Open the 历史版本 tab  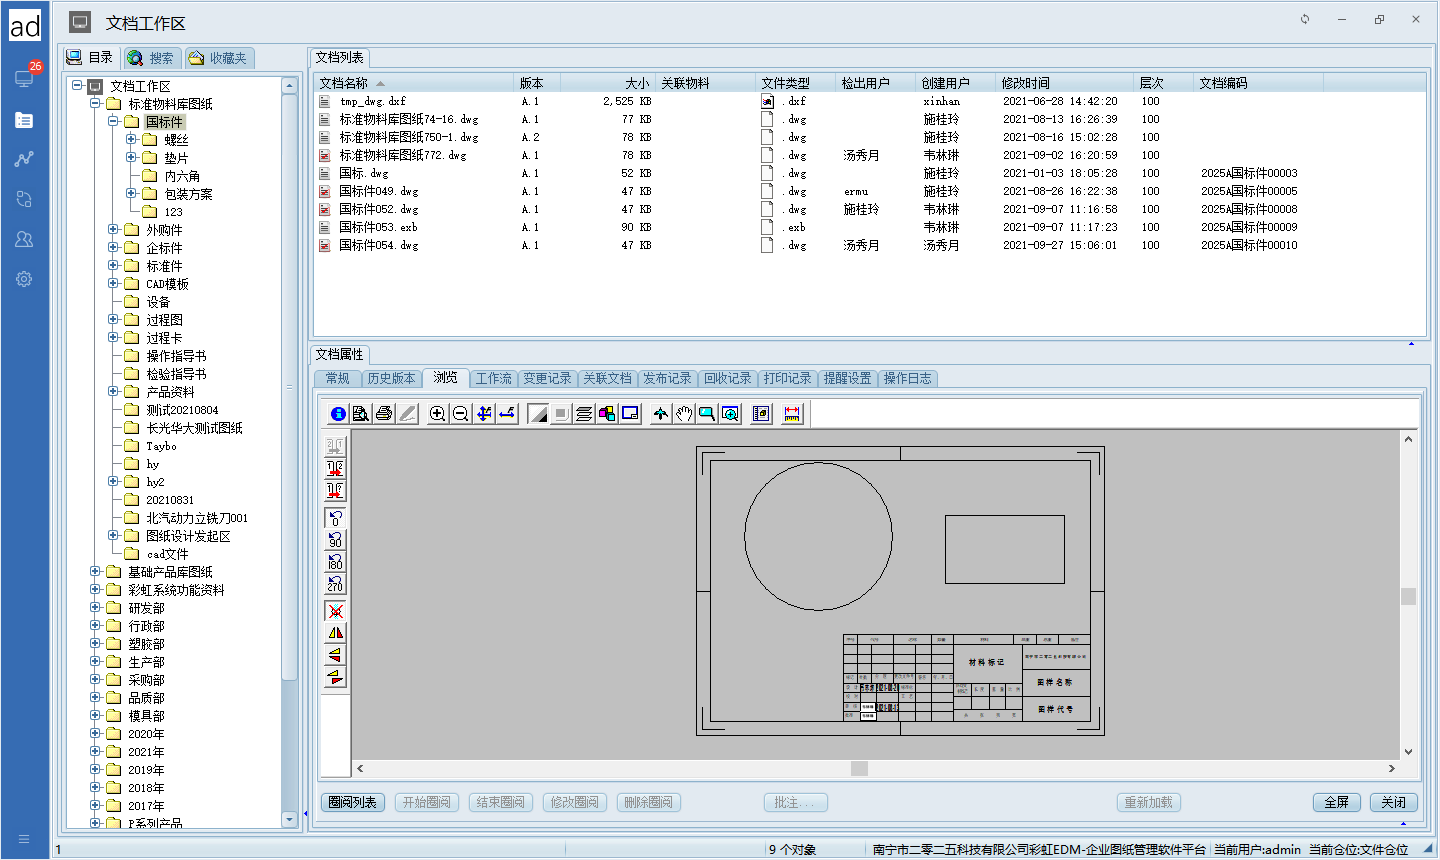coord(391,378)
